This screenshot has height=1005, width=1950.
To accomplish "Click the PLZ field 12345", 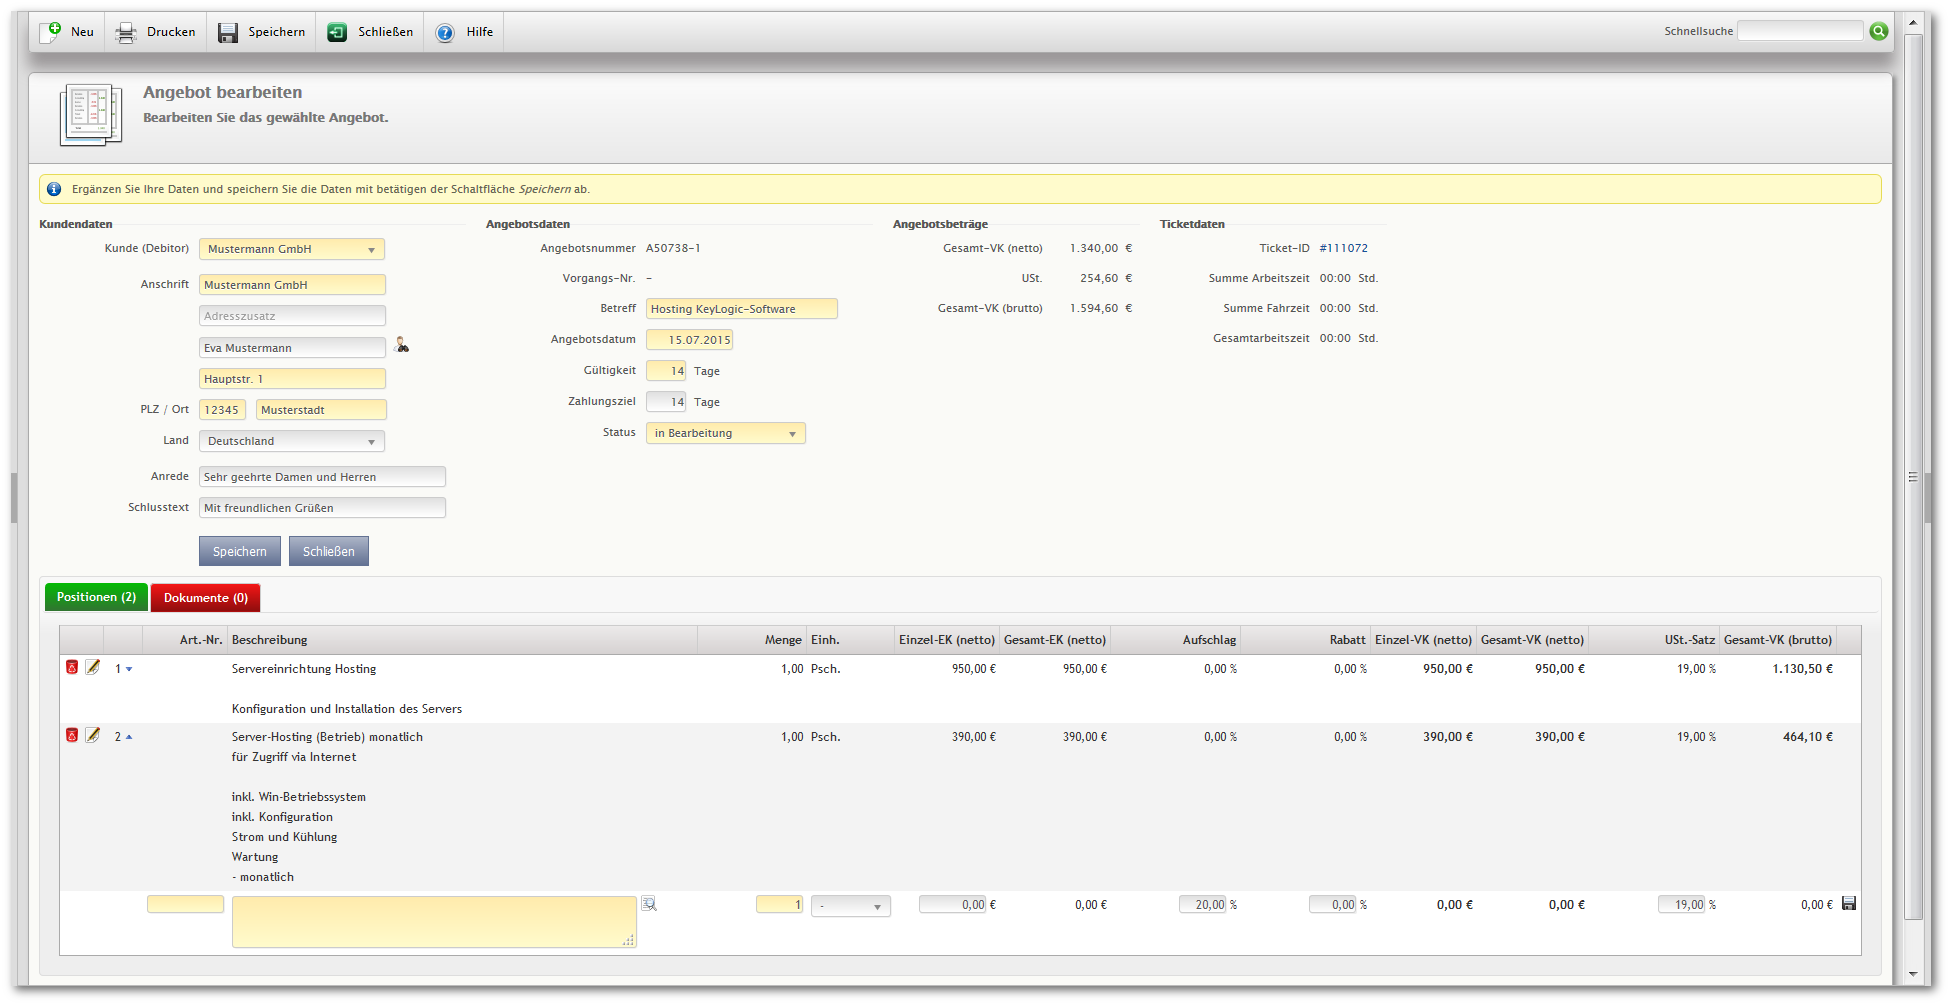I will pos(222,410).
